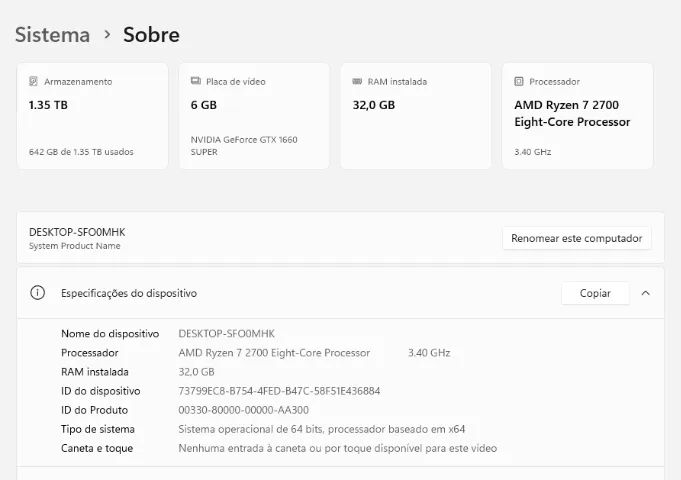This screenshot has height=480, width=681.
Task: Select the Tipo de sistema label
Action: point(98,429)
